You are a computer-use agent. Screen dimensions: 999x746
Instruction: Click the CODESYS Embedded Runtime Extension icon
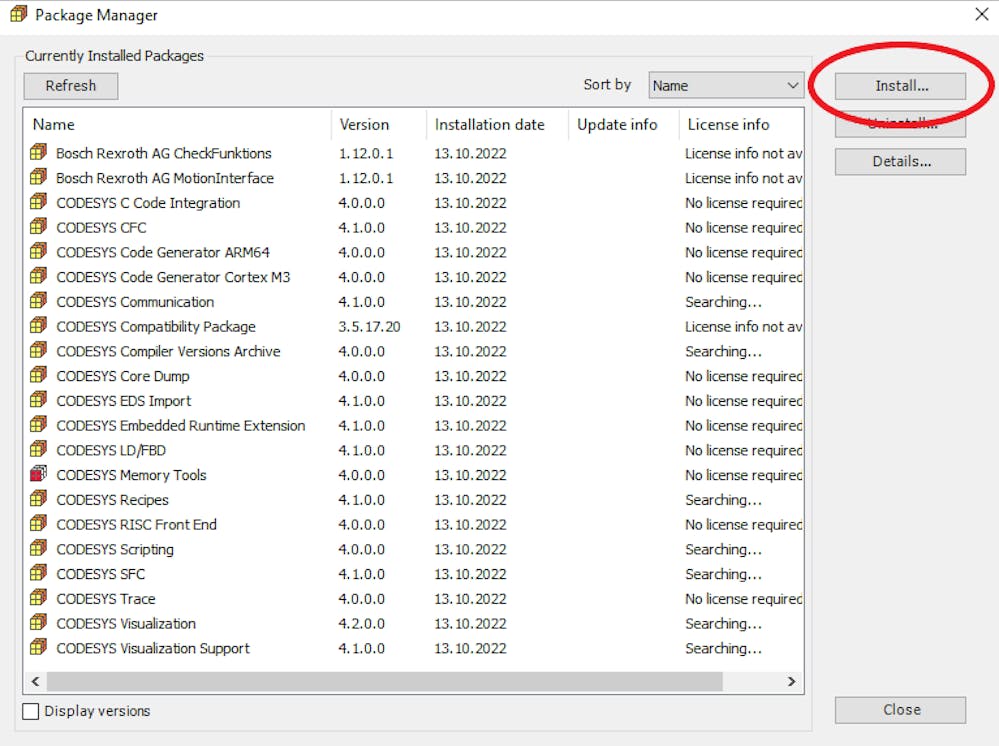pos(38,425)
